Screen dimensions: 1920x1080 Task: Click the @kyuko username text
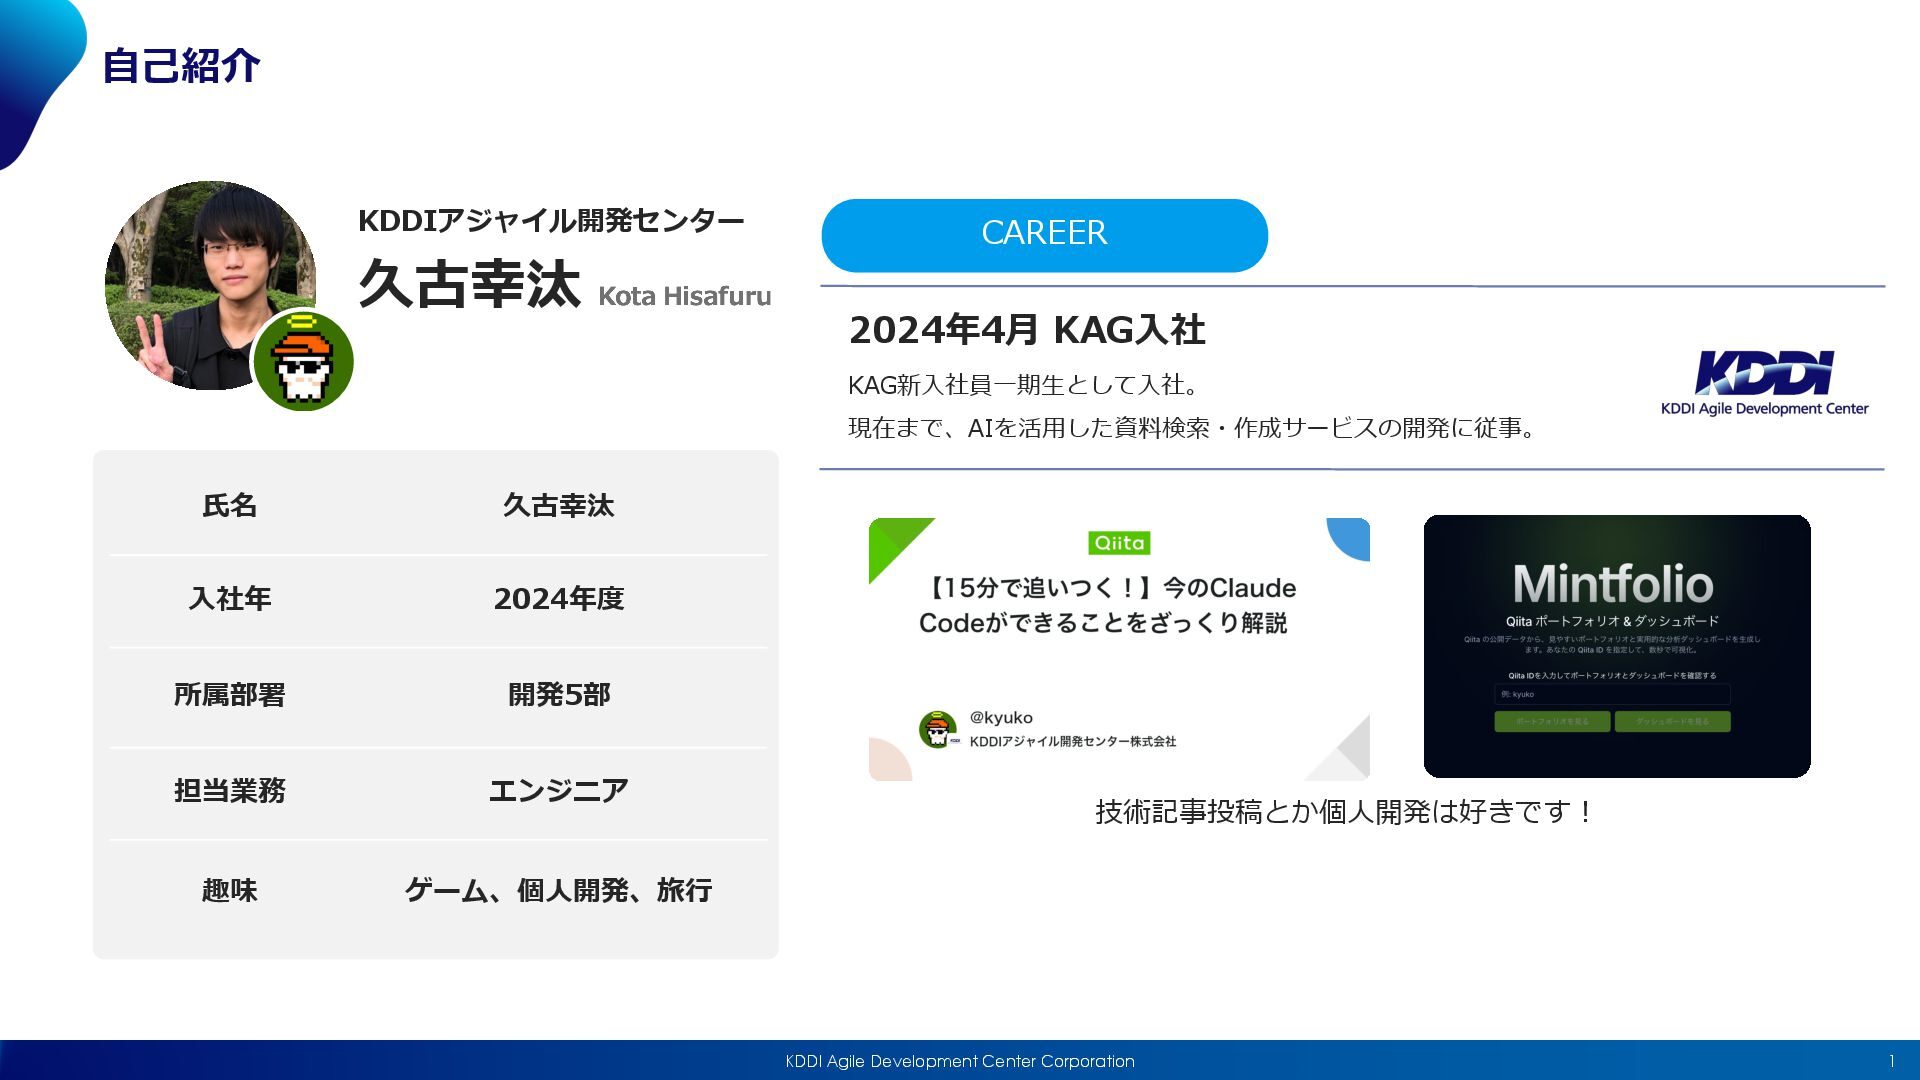1001,717
